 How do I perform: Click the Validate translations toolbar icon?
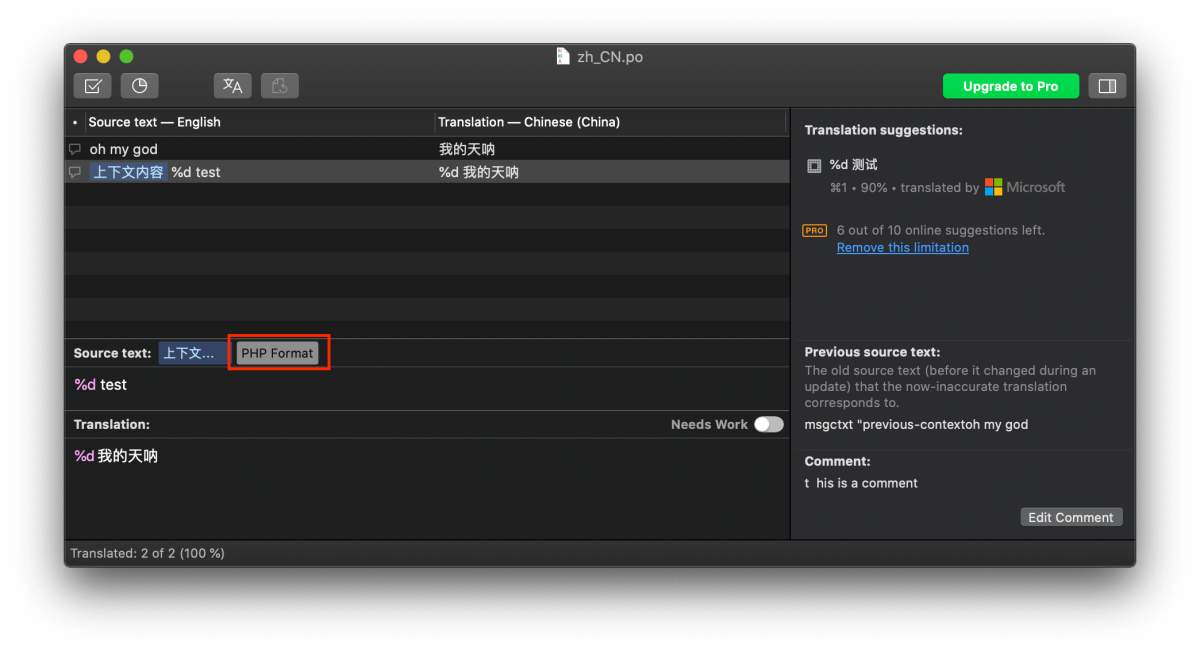click(92, 86)
